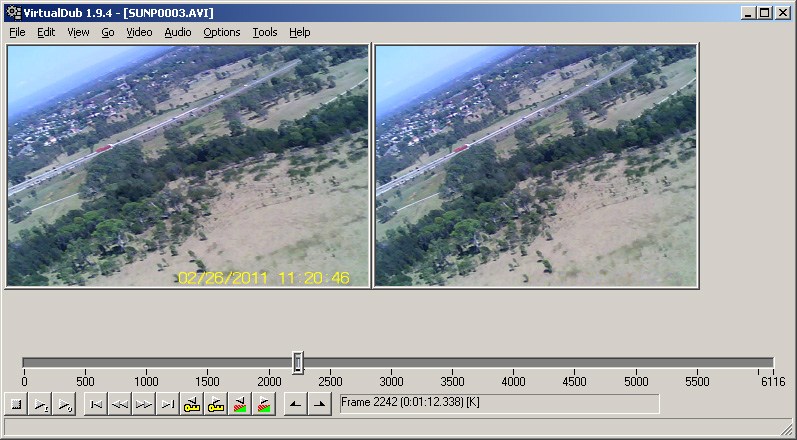The width and height of the screenshot is (797, 440).
Task: Open the Help menu
Action: (x=300, y=32)
